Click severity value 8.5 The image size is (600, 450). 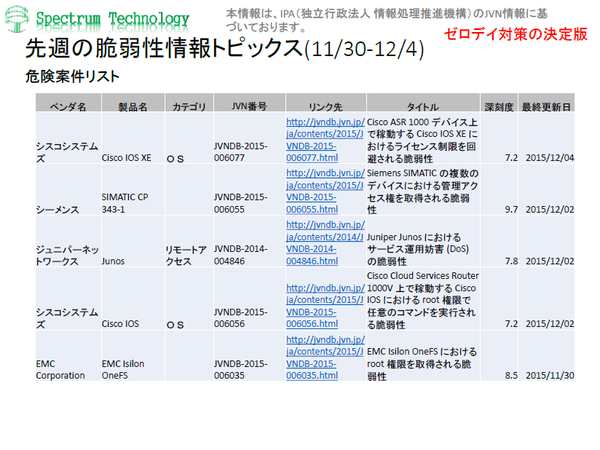(x=511, y=375)
